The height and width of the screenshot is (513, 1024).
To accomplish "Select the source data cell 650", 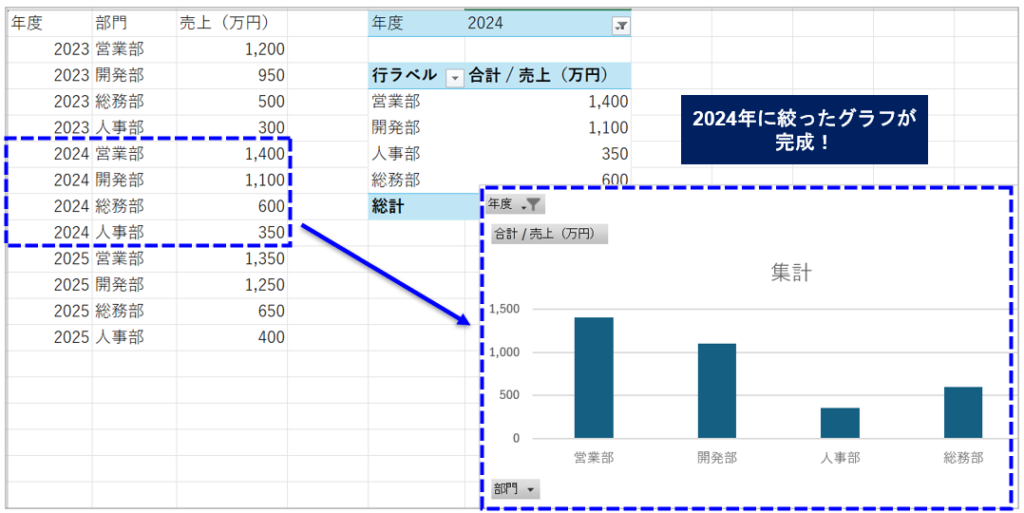I will [x=232, y=311].
